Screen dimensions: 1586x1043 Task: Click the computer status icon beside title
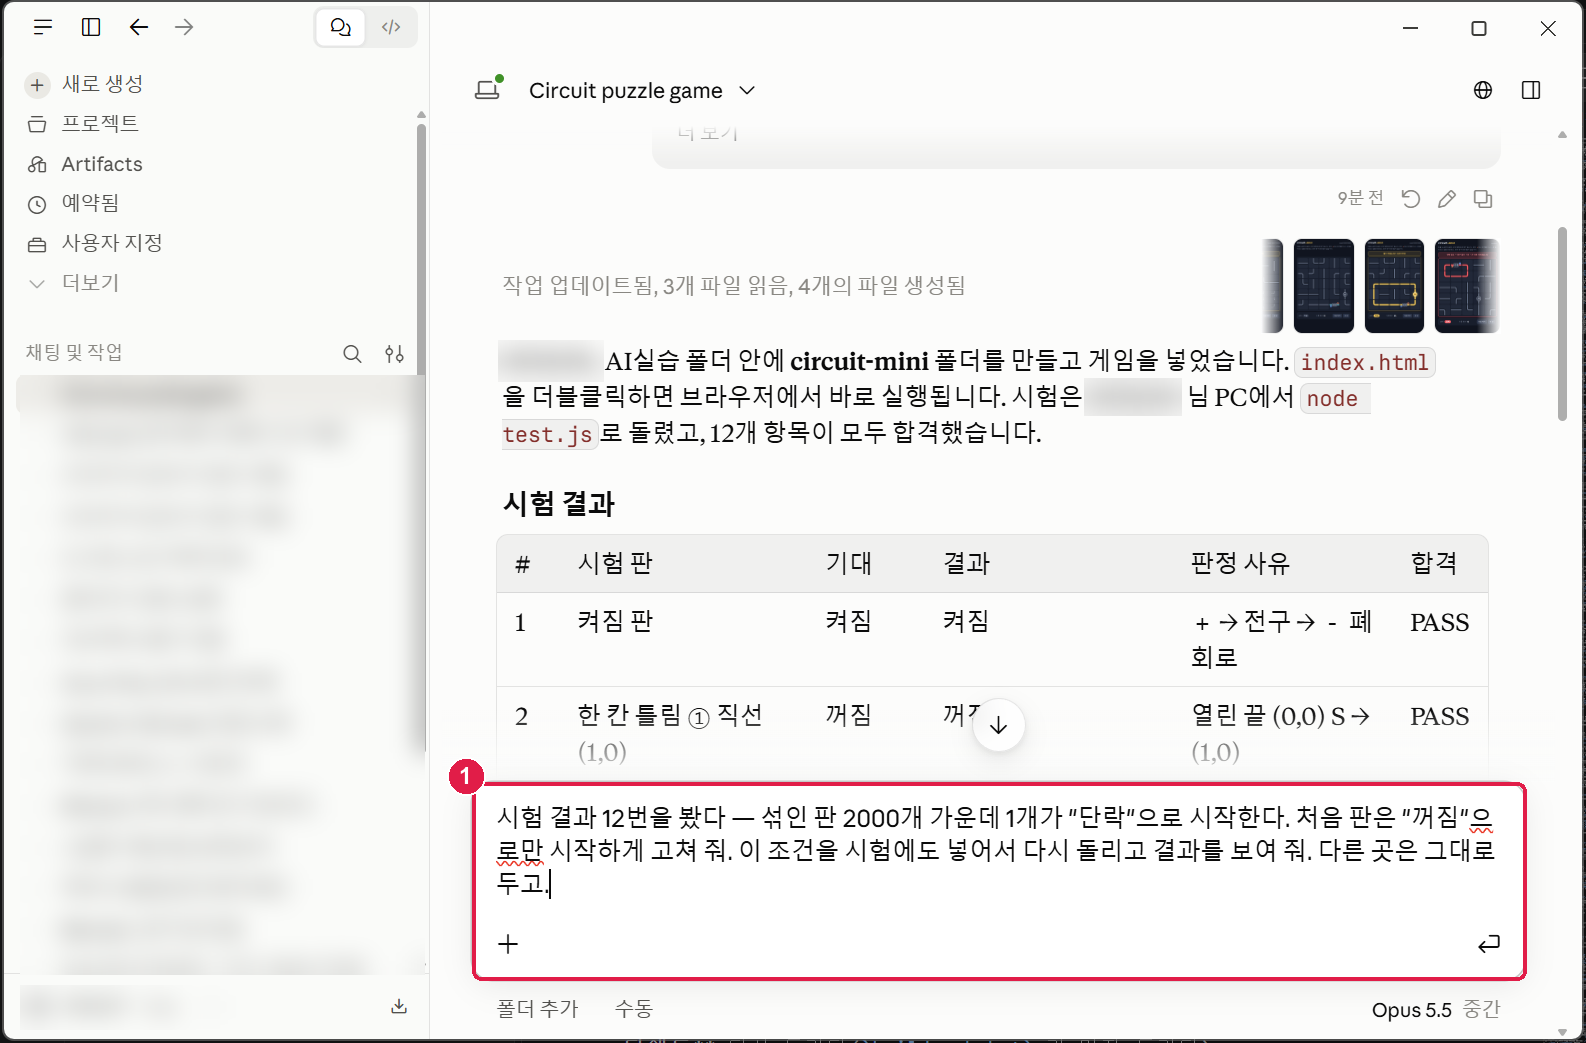tap(488, 89)
